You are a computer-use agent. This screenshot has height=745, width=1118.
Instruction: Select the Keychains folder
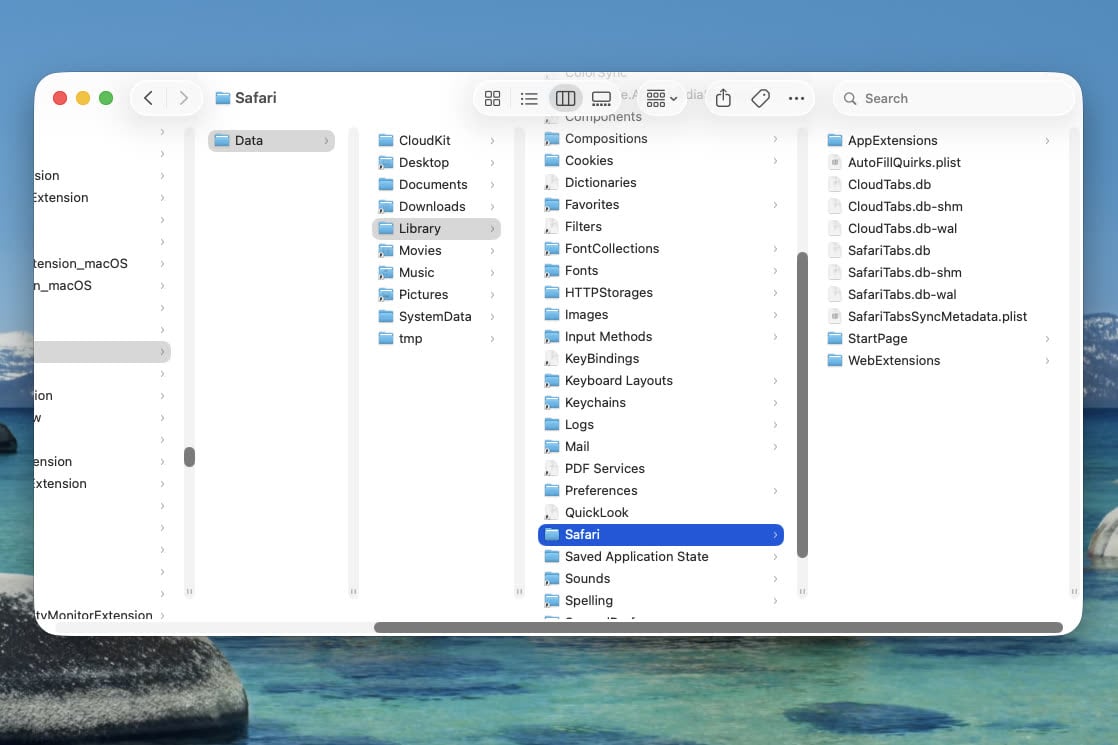(594, 402)
